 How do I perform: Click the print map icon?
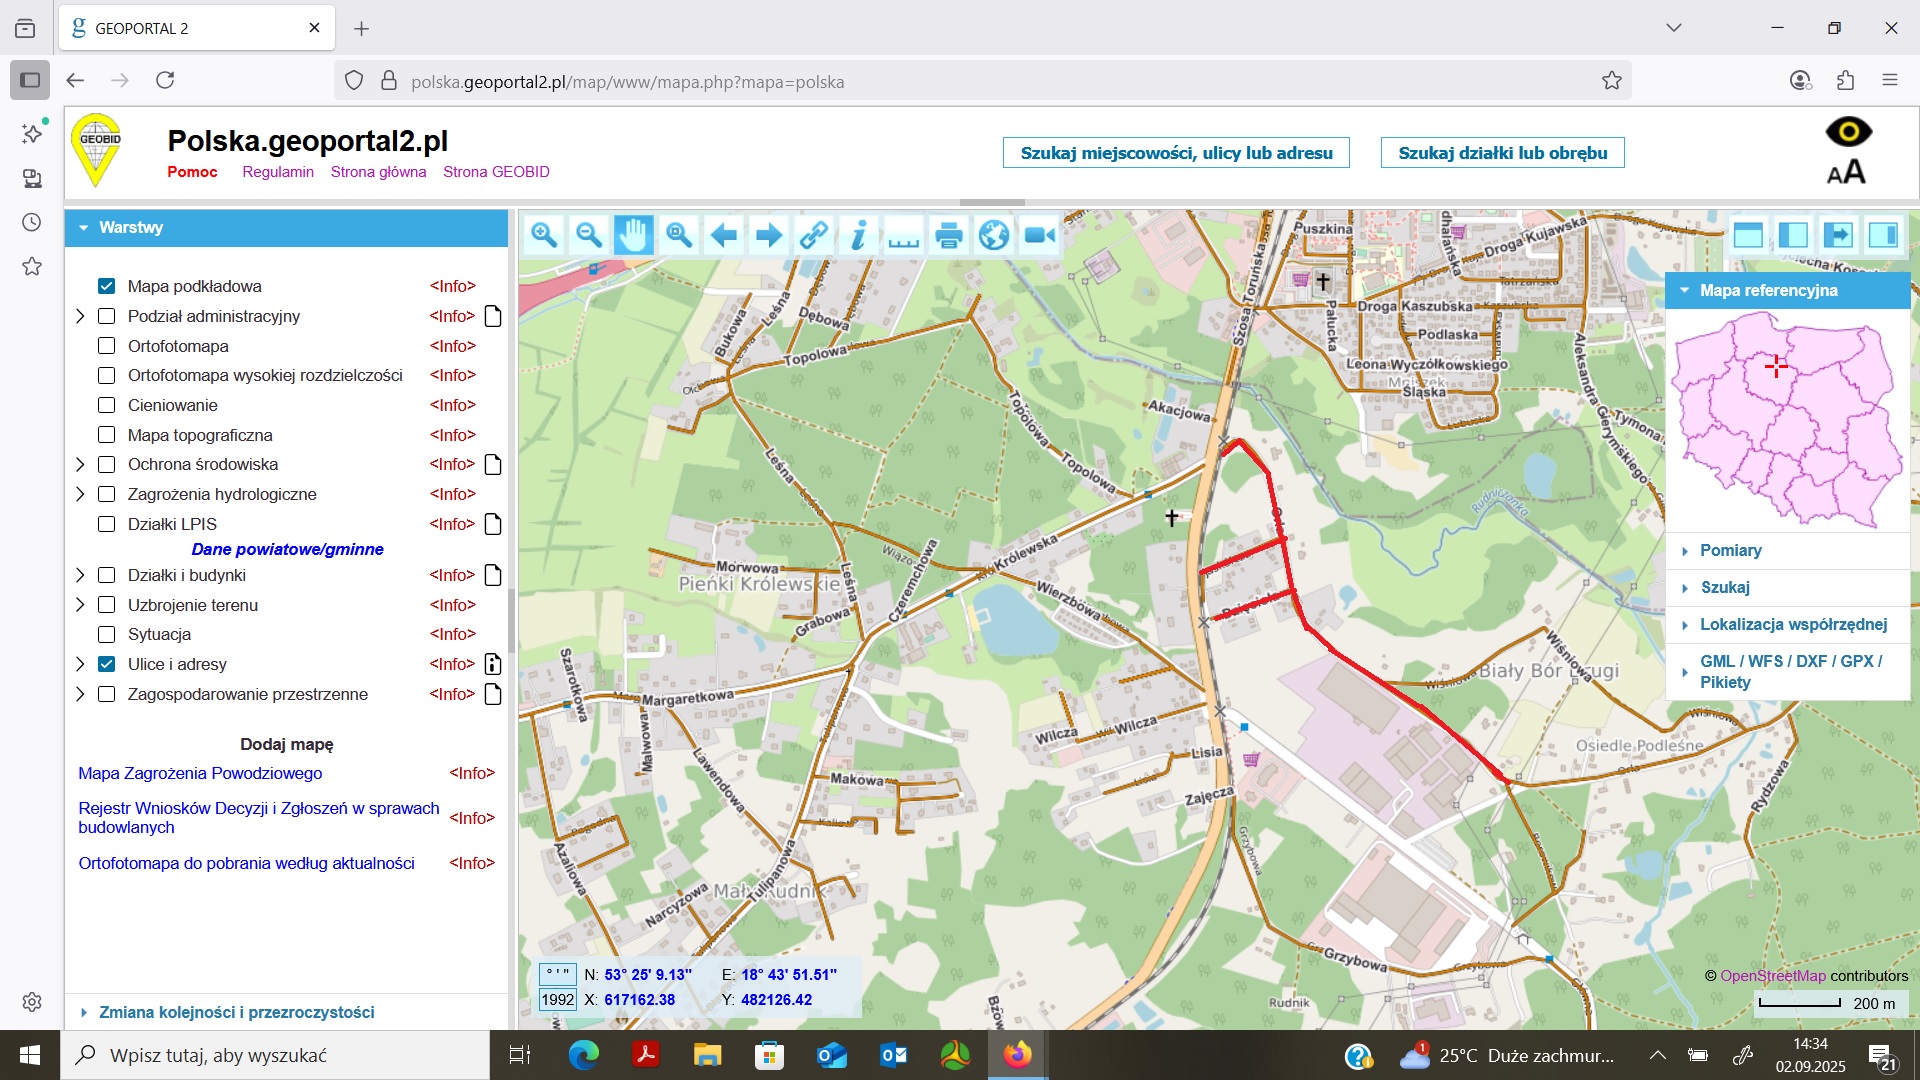point(949,235)
